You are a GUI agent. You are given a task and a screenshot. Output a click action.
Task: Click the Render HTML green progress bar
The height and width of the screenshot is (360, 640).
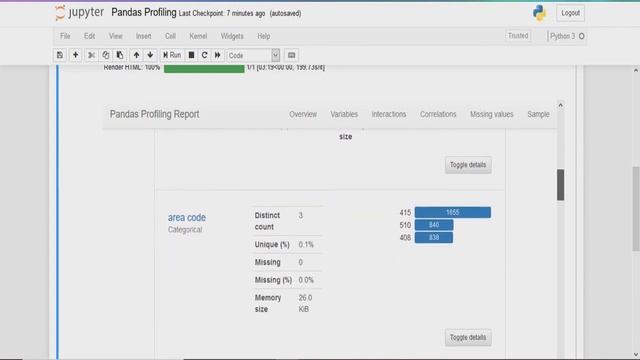204,69
